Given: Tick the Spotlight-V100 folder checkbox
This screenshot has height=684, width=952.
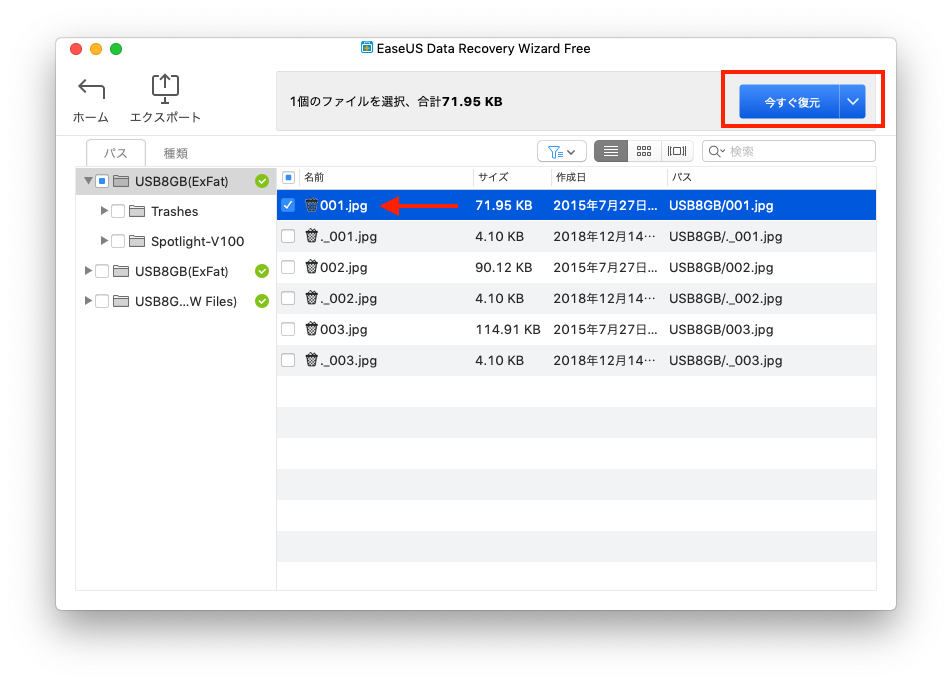Looking at the screenshot, I should coord(118,241).
